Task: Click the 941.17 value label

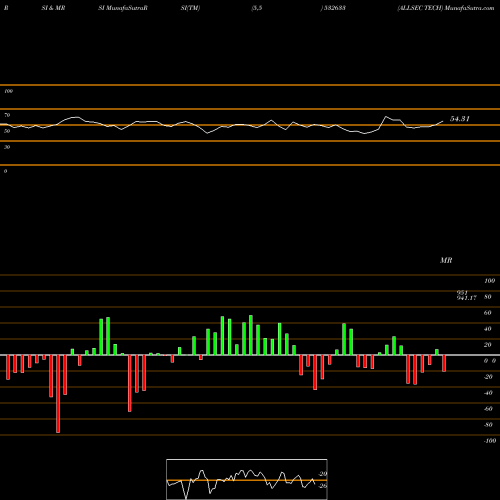Action: [467, 298]
